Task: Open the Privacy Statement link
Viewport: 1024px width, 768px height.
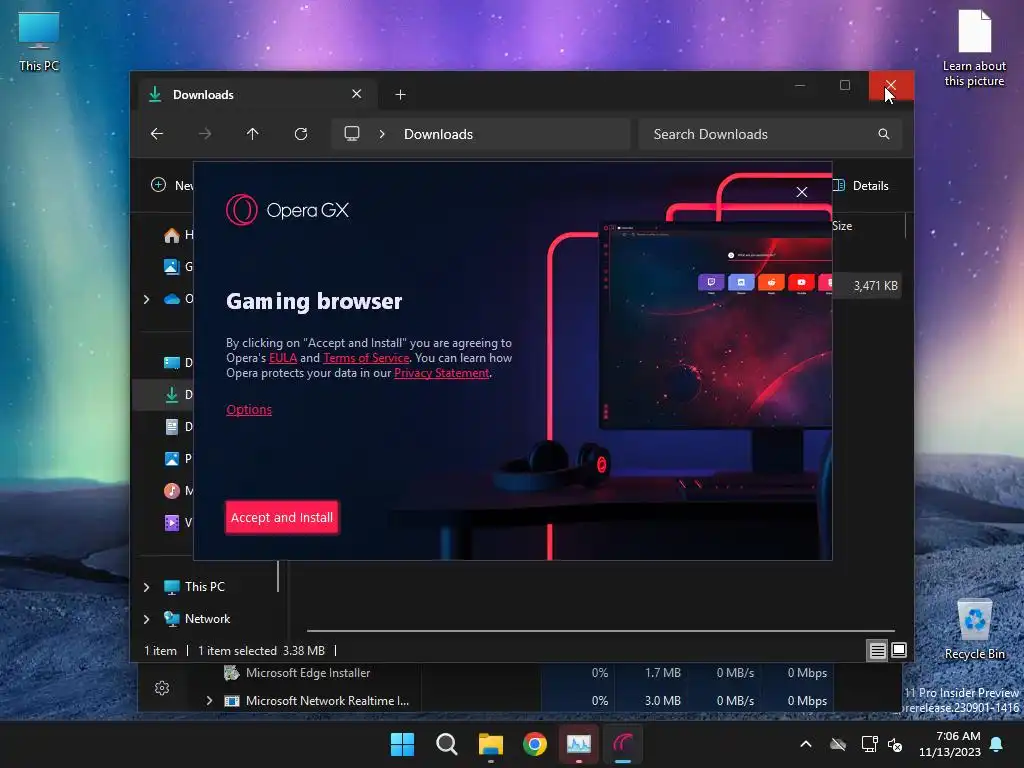Action: point(441,373)
